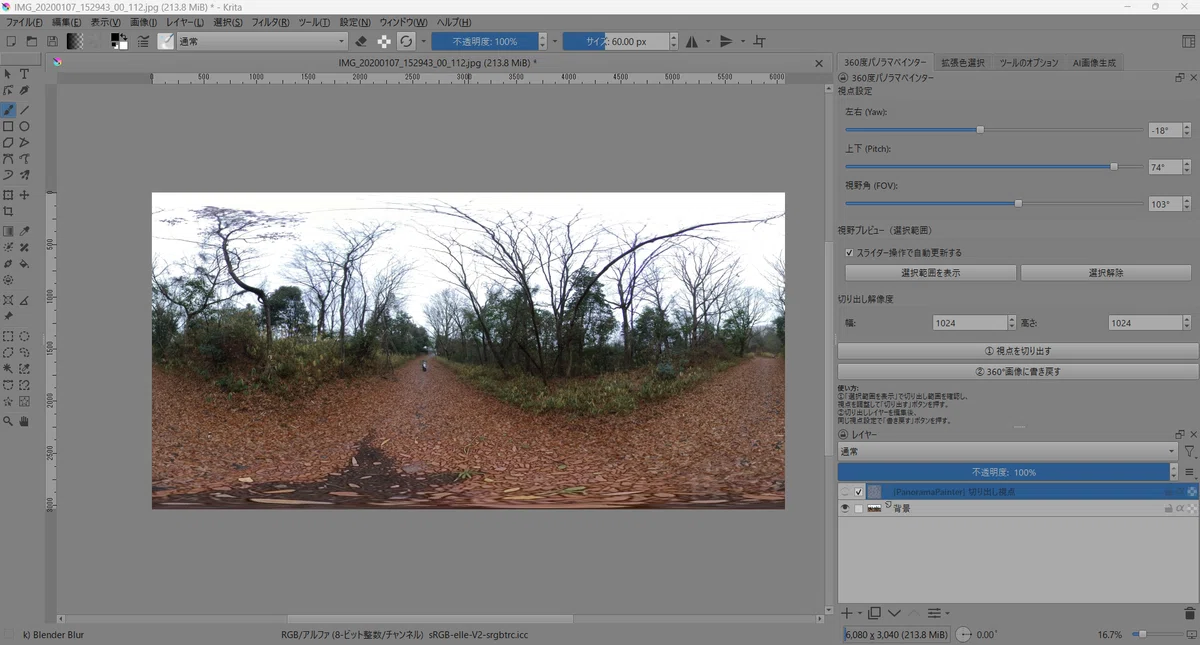Viewport: 1200px width, 645px height.
Task: Open the brush blending mode dropdown
Action: point(262,42)
